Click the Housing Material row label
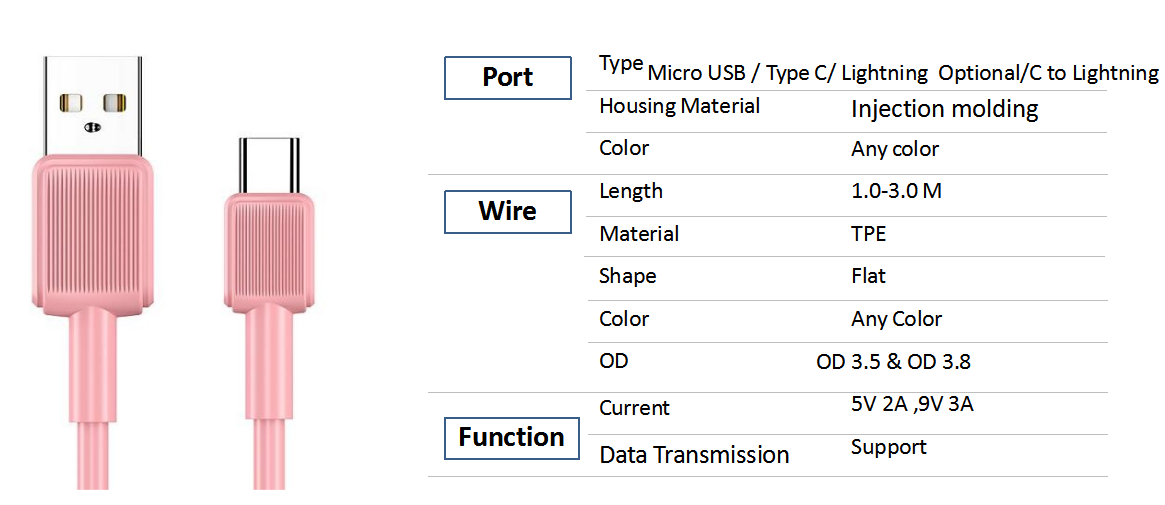 point(680,106)
